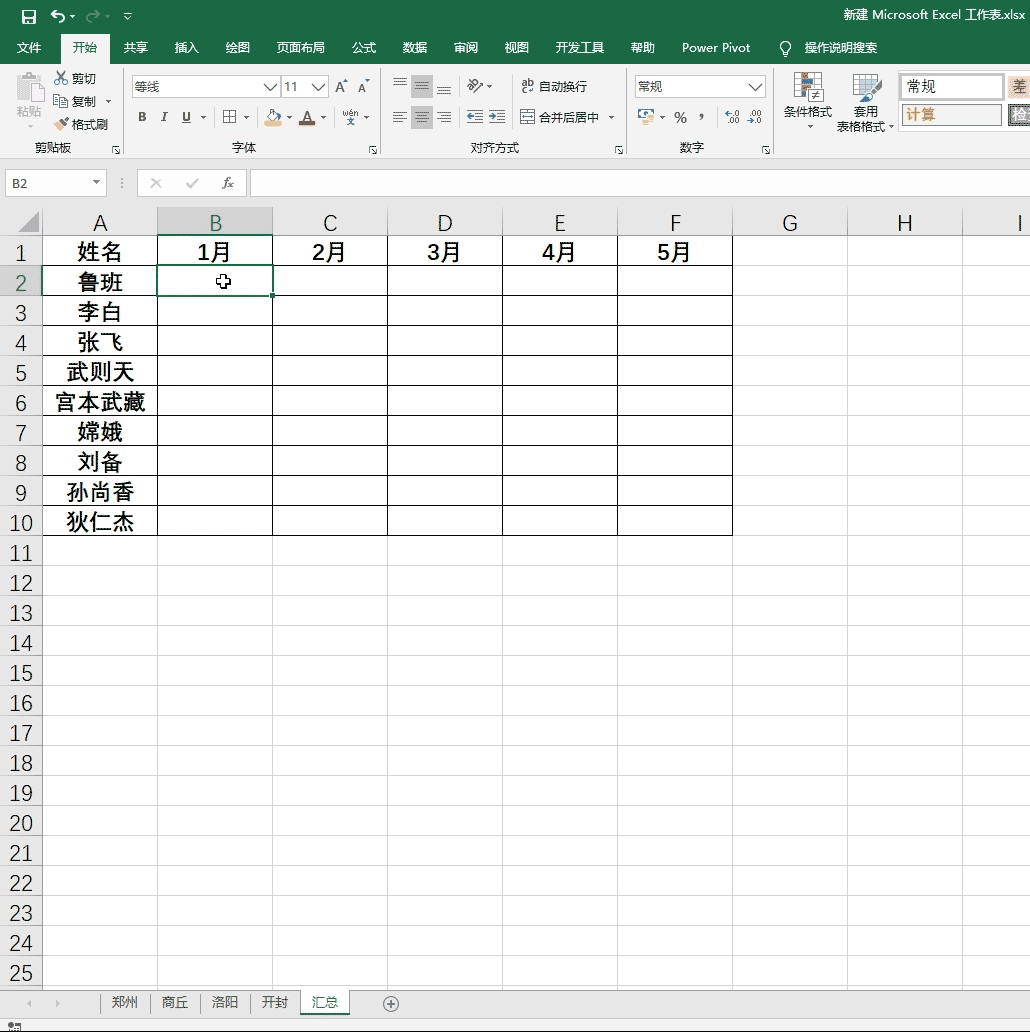Viewport: 1030px width, 1032px height.
Task: Apply the 常规 Normal cell style
Action: coord(952,86)
